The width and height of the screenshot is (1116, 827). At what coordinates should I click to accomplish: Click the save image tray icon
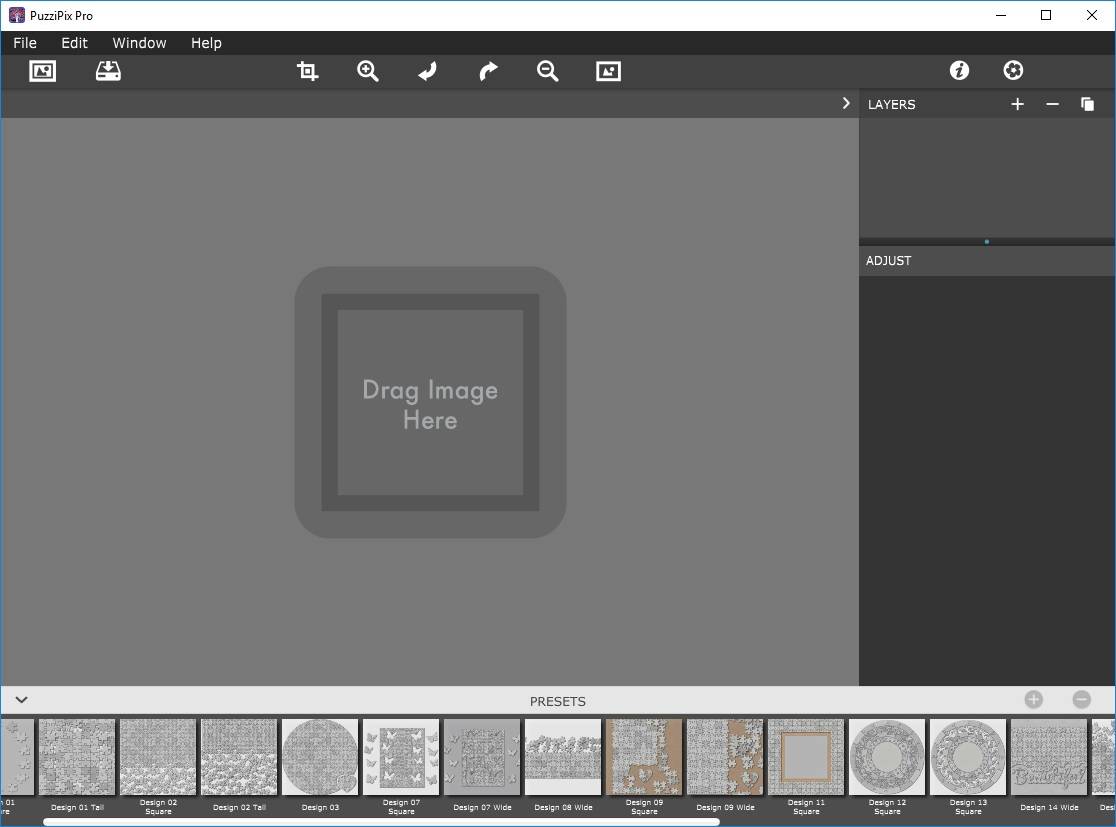click(108, 71)
